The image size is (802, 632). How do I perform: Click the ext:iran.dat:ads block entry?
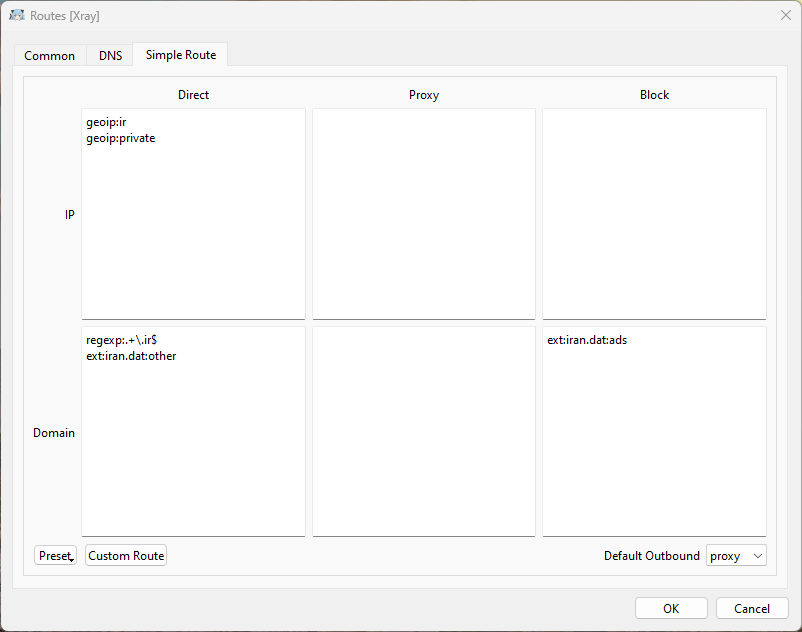point(587,340)
